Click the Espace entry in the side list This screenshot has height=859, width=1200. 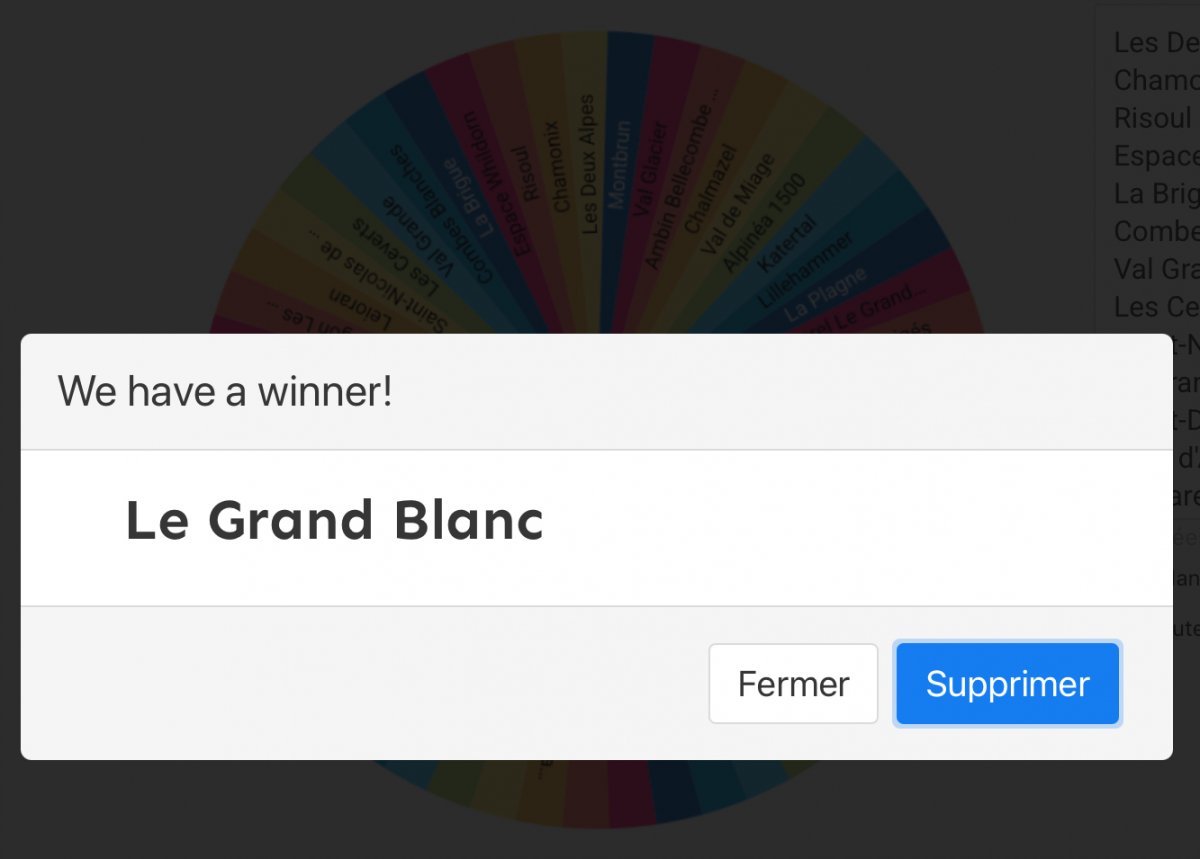pyautogui.click(x=1156, y=155)
